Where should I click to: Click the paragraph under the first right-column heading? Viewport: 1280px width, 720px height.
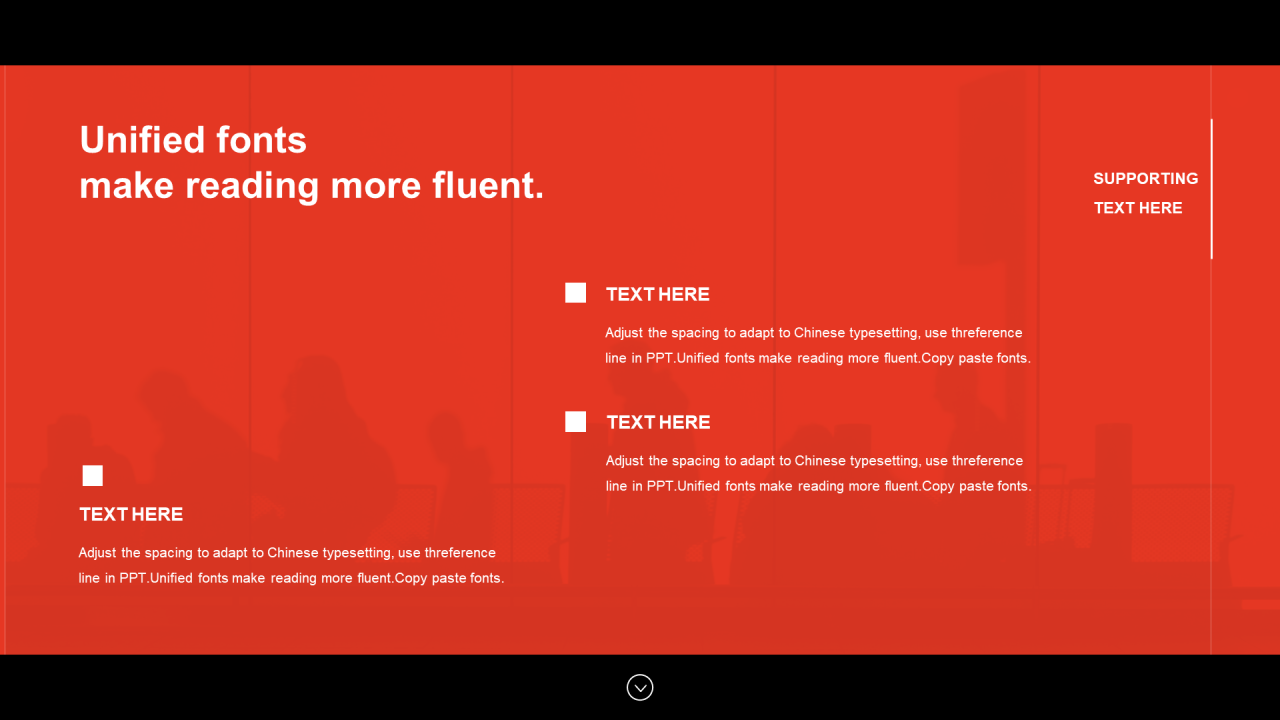pyautogui.click(x=818, y=345)
